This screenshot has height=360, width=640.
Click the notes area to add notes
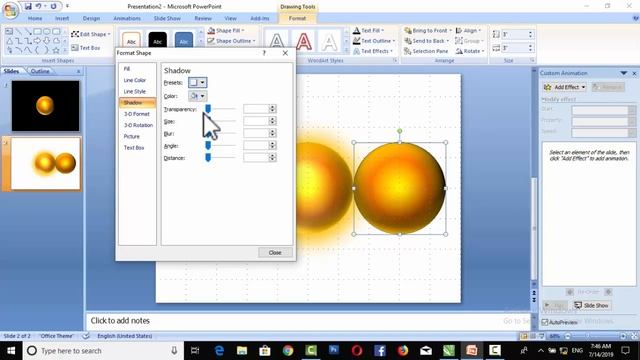(309, 321)
